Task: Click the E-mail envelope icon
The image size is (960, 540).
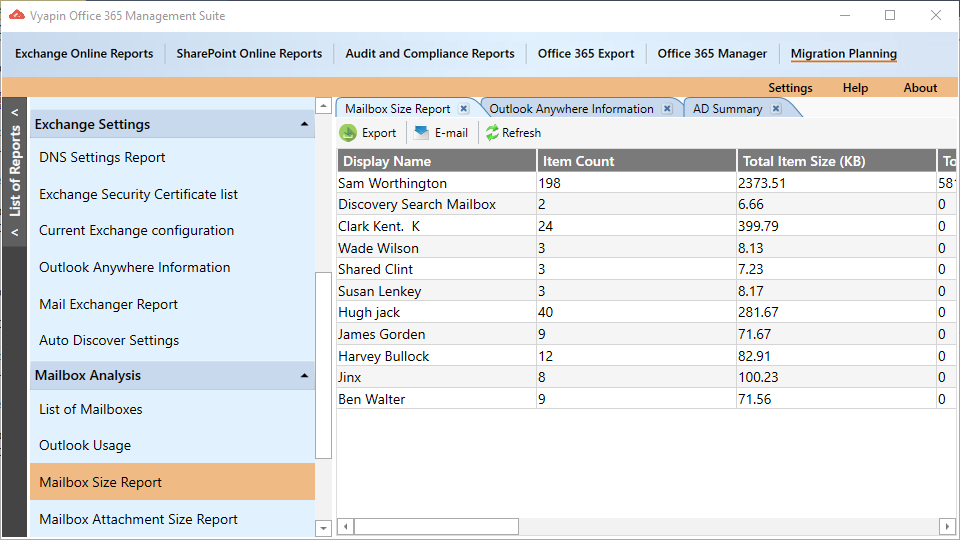Action: (421, 132)
